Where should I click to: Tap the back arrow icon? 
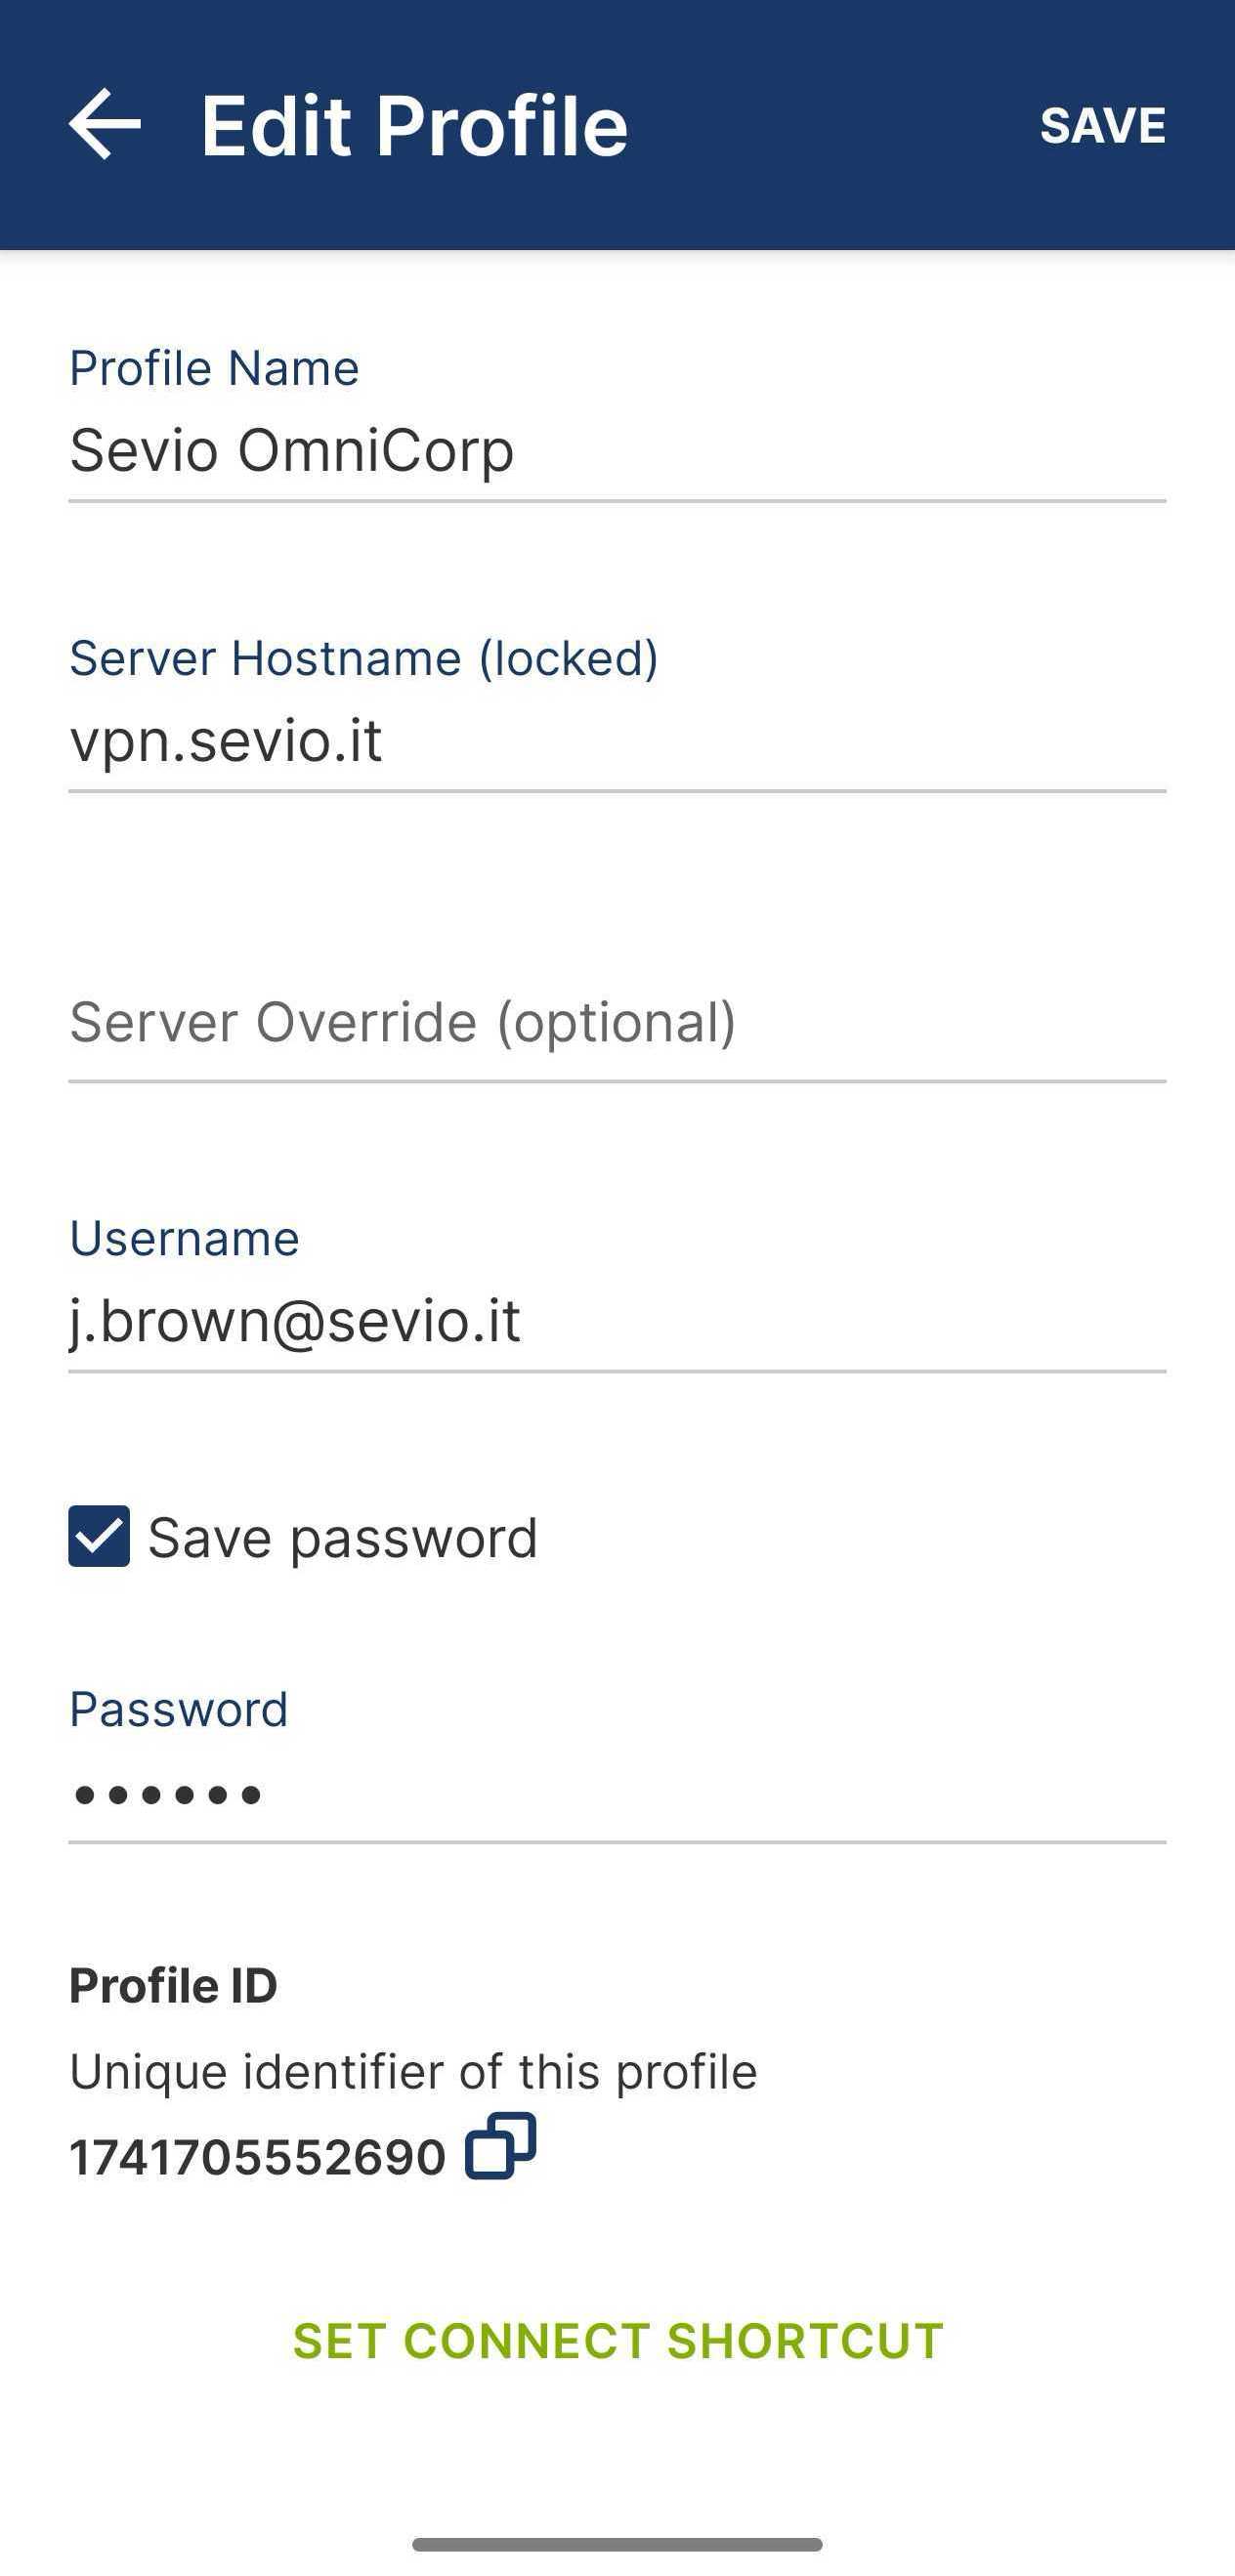click(105, 124)
